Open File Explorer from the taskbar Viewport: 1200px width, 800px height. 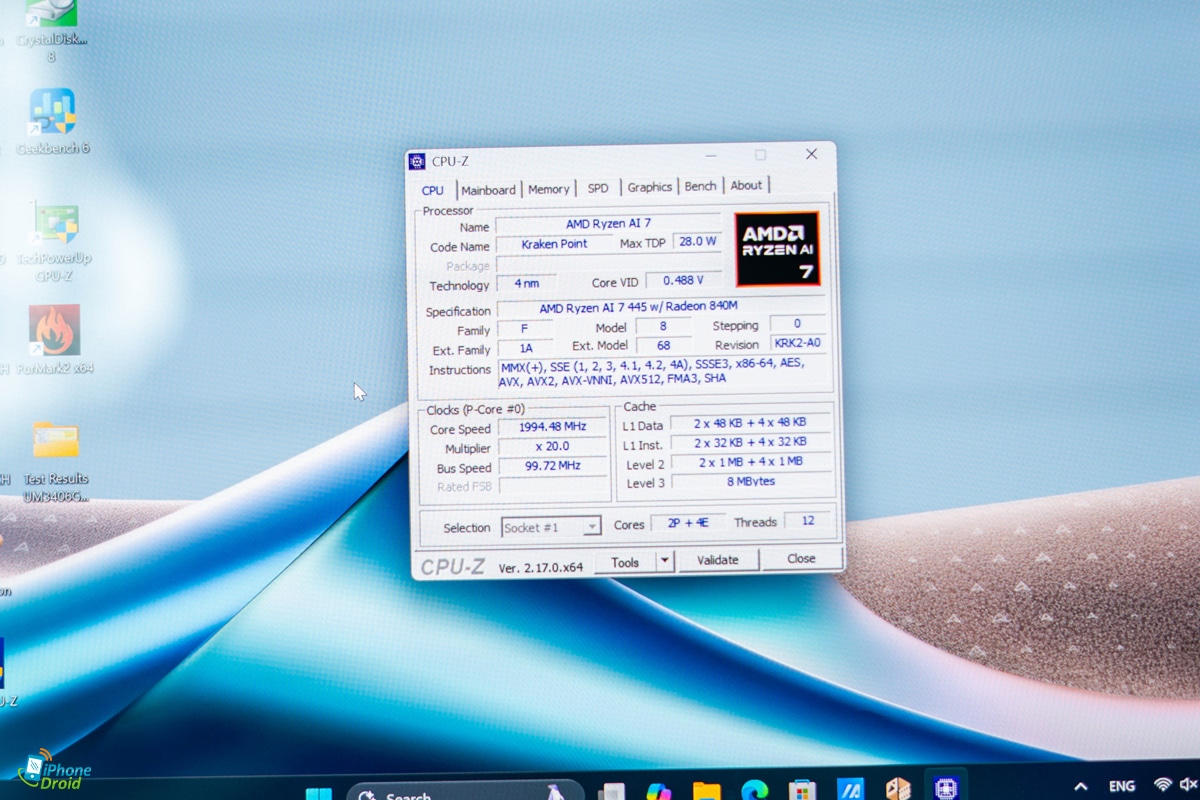pyautogui.click(x=706, y=790)
